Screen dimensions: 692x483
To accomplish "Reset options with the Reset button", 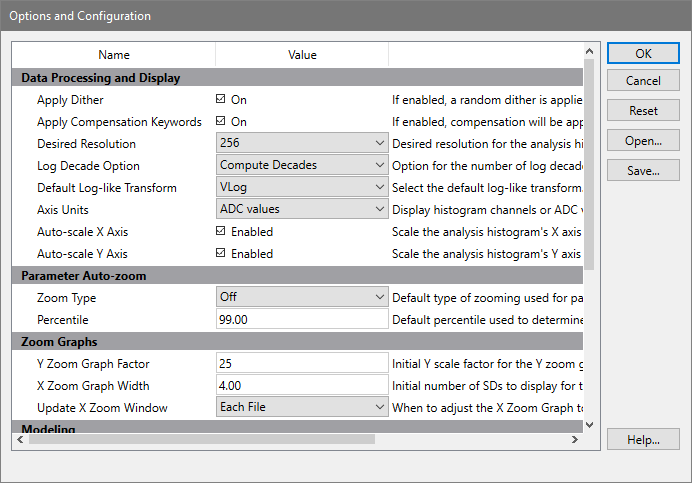I will 643,111.
